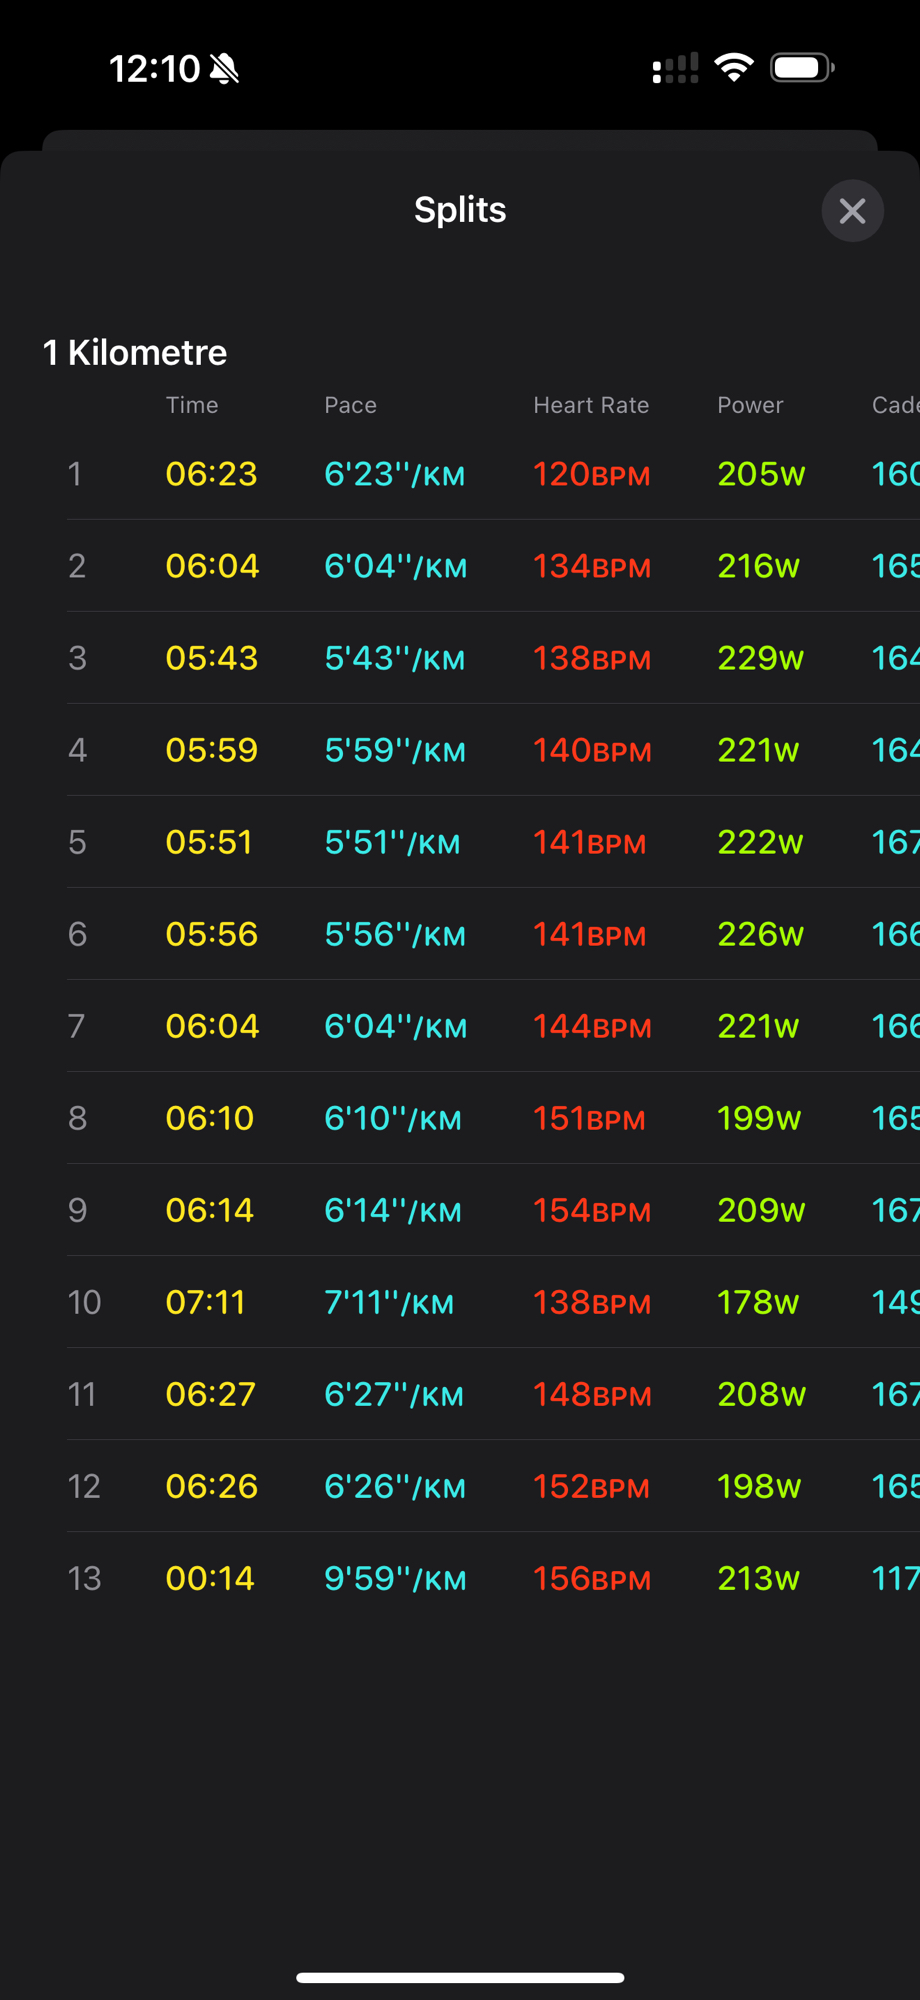Tap the 5'43''/KM pace in split 3
Screen dimensions: 920x2000
click(395, 658)
